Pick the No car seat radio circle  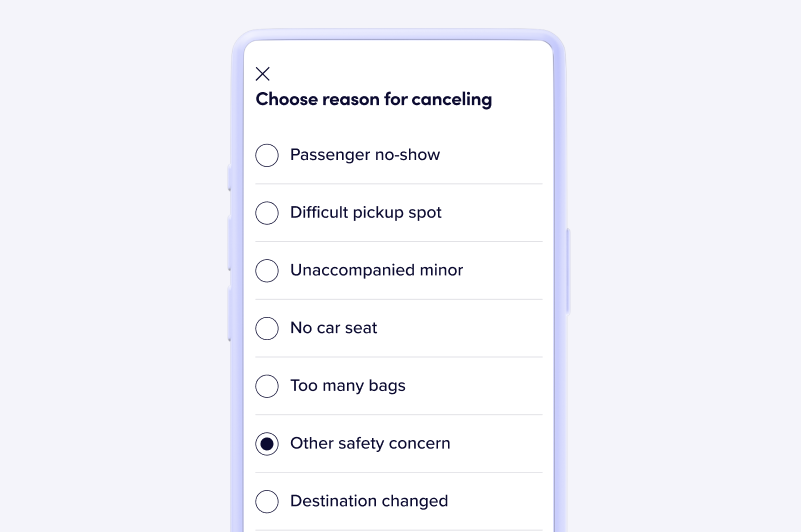pyautogui.click(x=267, y=328)
